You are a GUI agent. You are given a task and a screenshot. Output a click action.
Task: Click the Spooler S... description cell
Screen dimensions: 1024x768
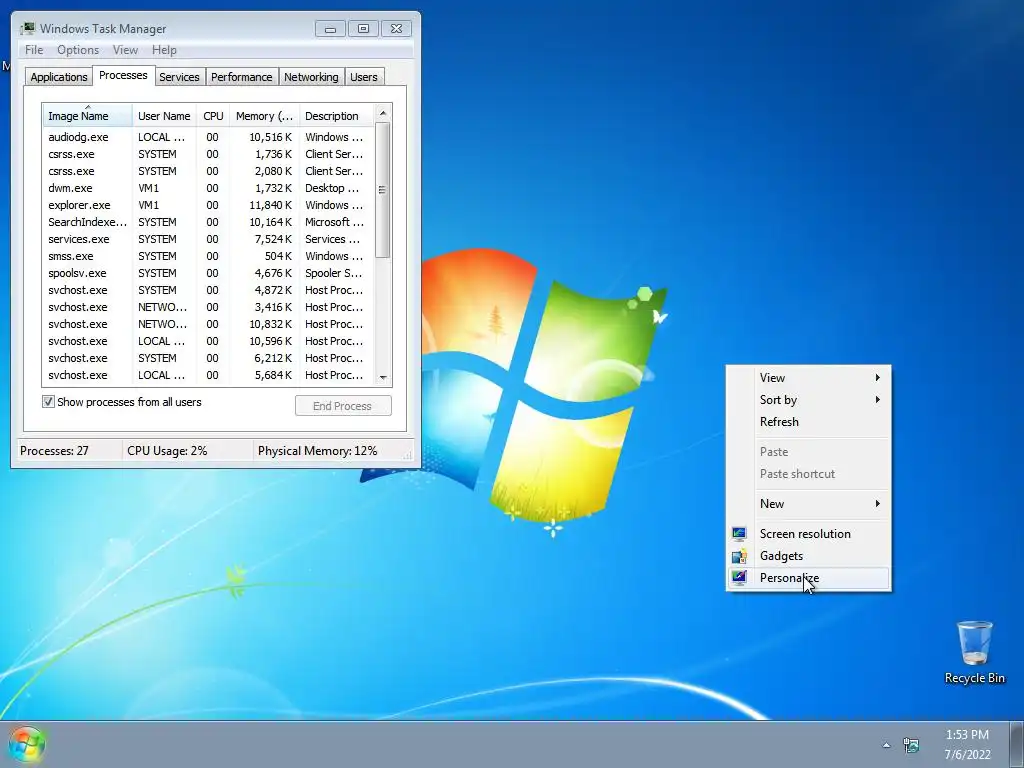coord(334,273)
